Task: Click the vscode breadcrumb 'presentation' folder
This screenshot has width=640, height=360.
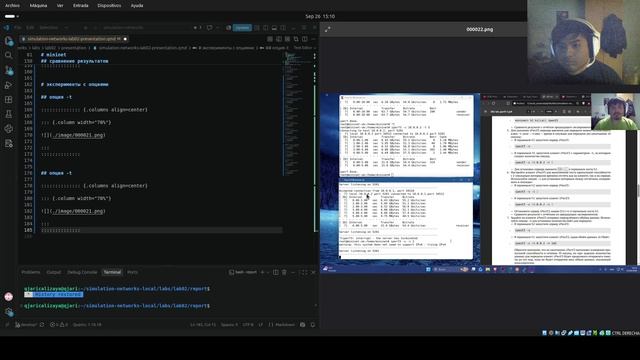Action: 74,48
